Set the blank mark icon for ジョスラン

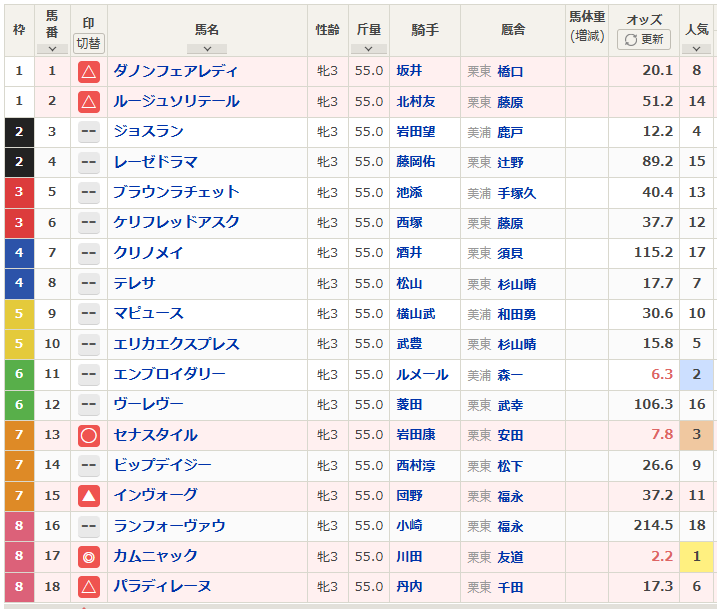click(x=88, y=132)
